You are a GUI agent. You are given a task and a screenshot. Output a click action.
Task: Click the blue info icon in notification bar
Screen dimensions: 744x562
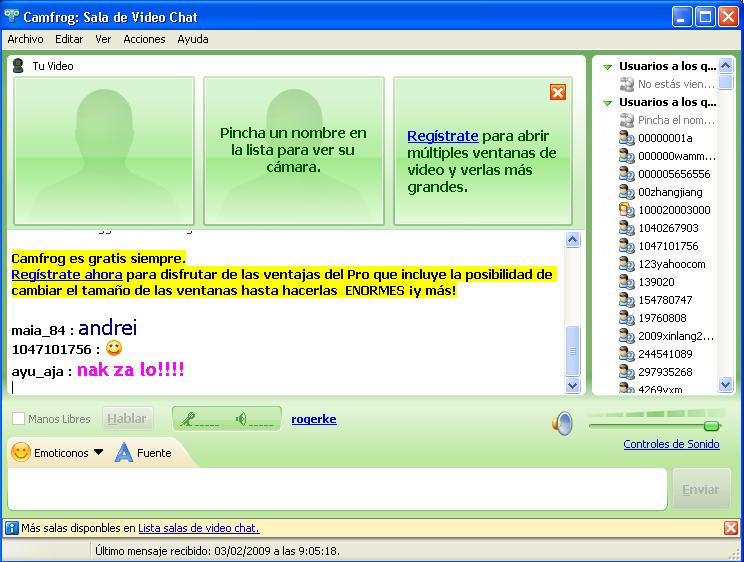(12, 528)
